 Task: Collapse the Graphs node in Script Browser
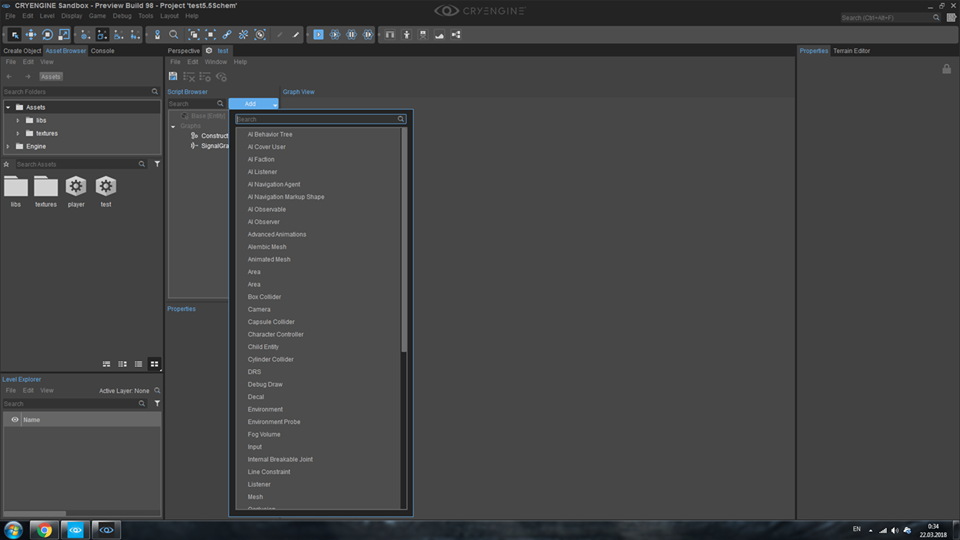coord(173,127)
